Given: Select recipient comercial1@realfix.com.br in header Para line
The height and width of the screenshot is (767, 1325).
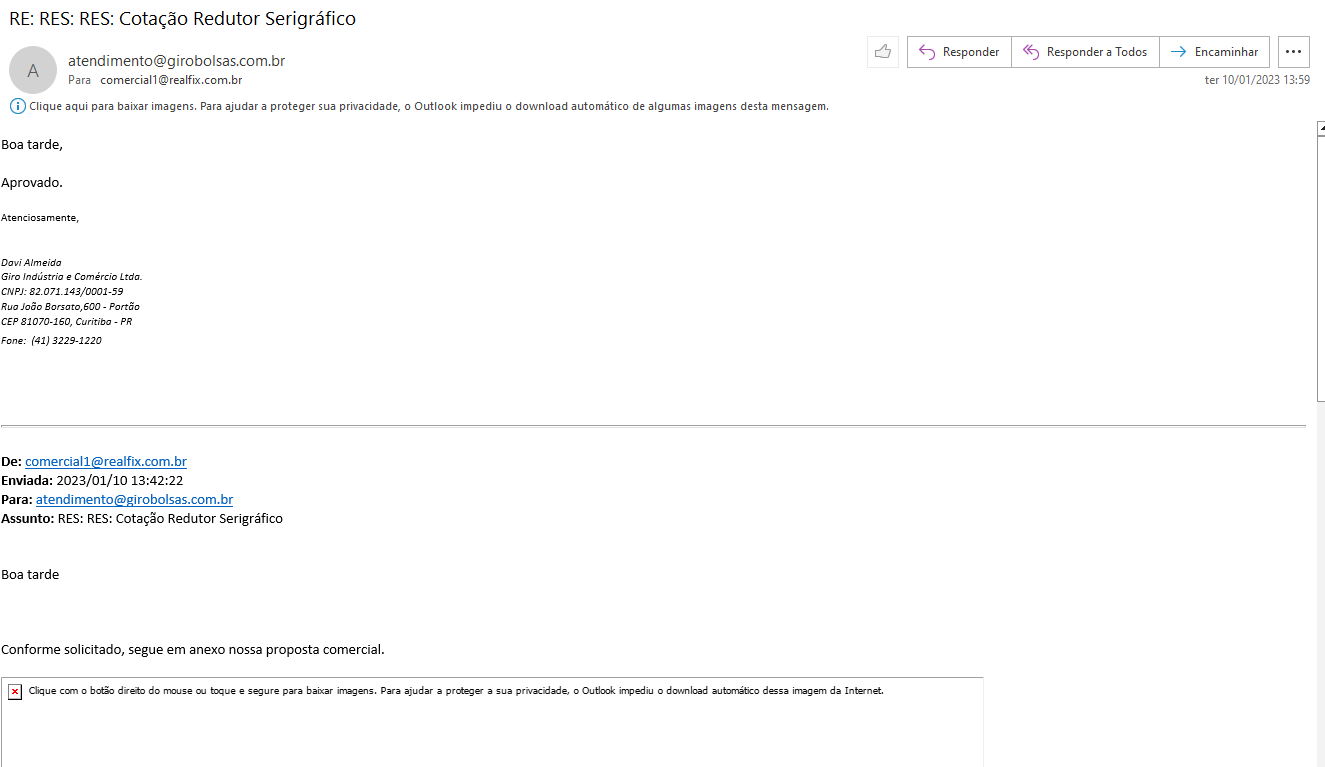Looking at the screenshot, I should coord(171,80).
